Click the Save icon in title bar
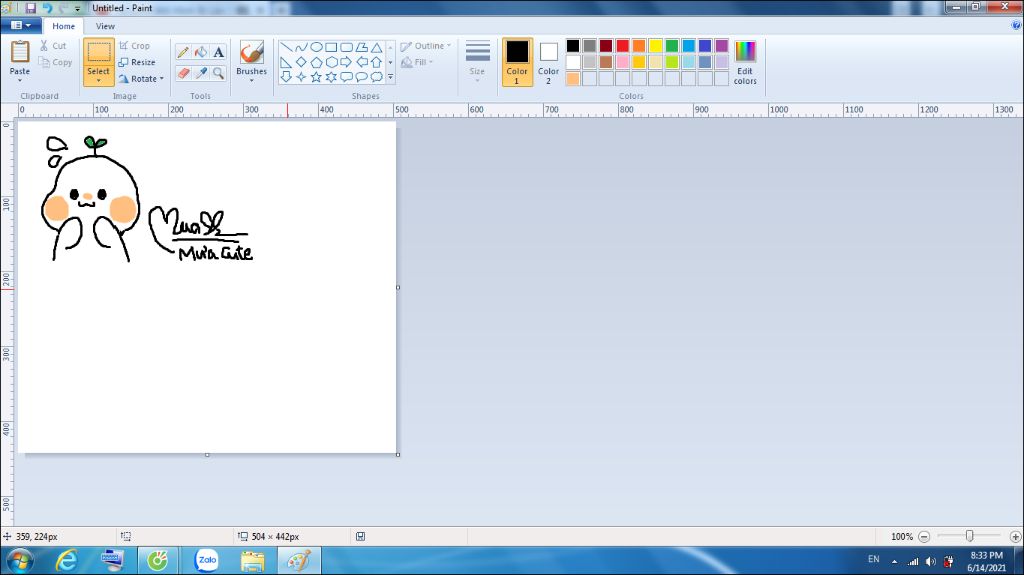 click(31, 8)
